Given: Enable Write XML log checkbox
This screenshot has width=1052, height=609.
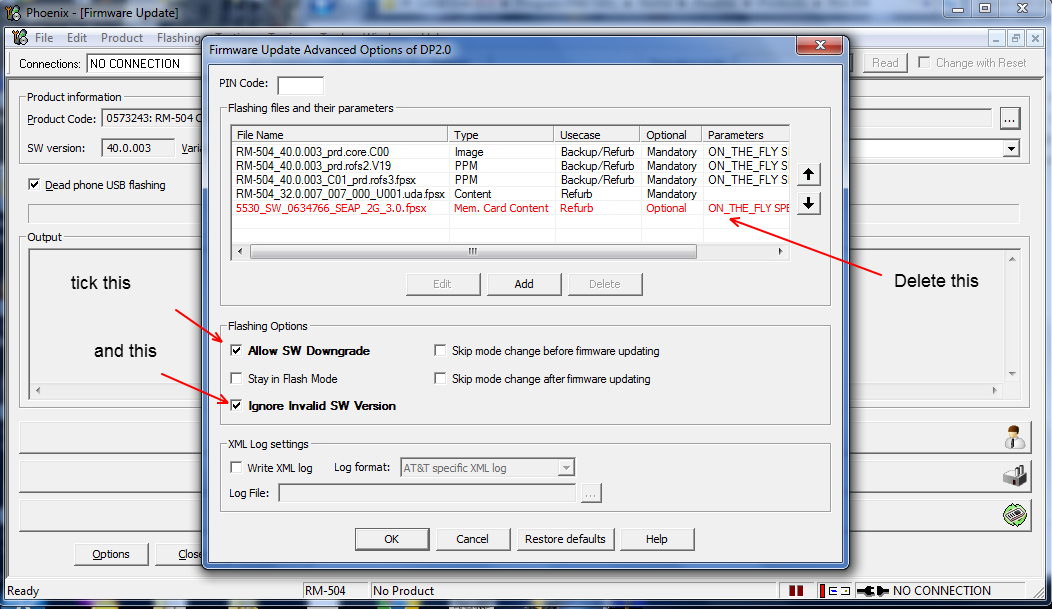Looking at the screenshot, I should coord(236,467).
